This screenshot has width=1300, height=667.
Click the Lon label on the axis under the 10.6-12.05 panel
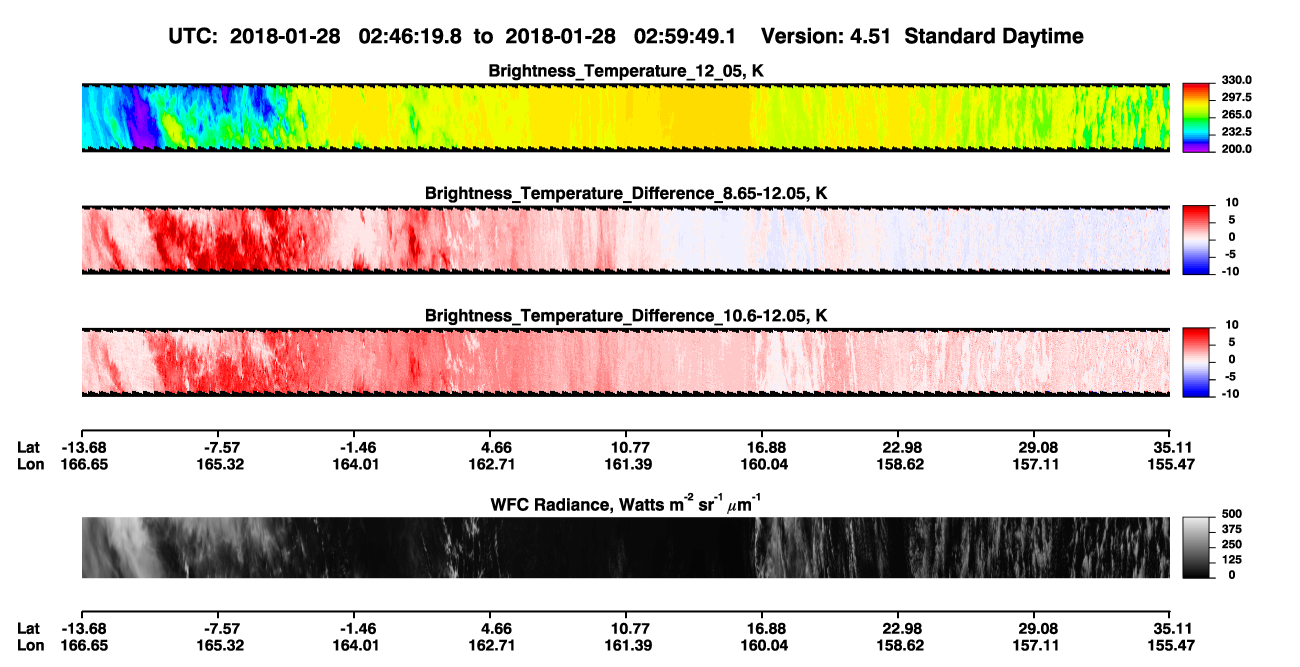tap(30, 464)
